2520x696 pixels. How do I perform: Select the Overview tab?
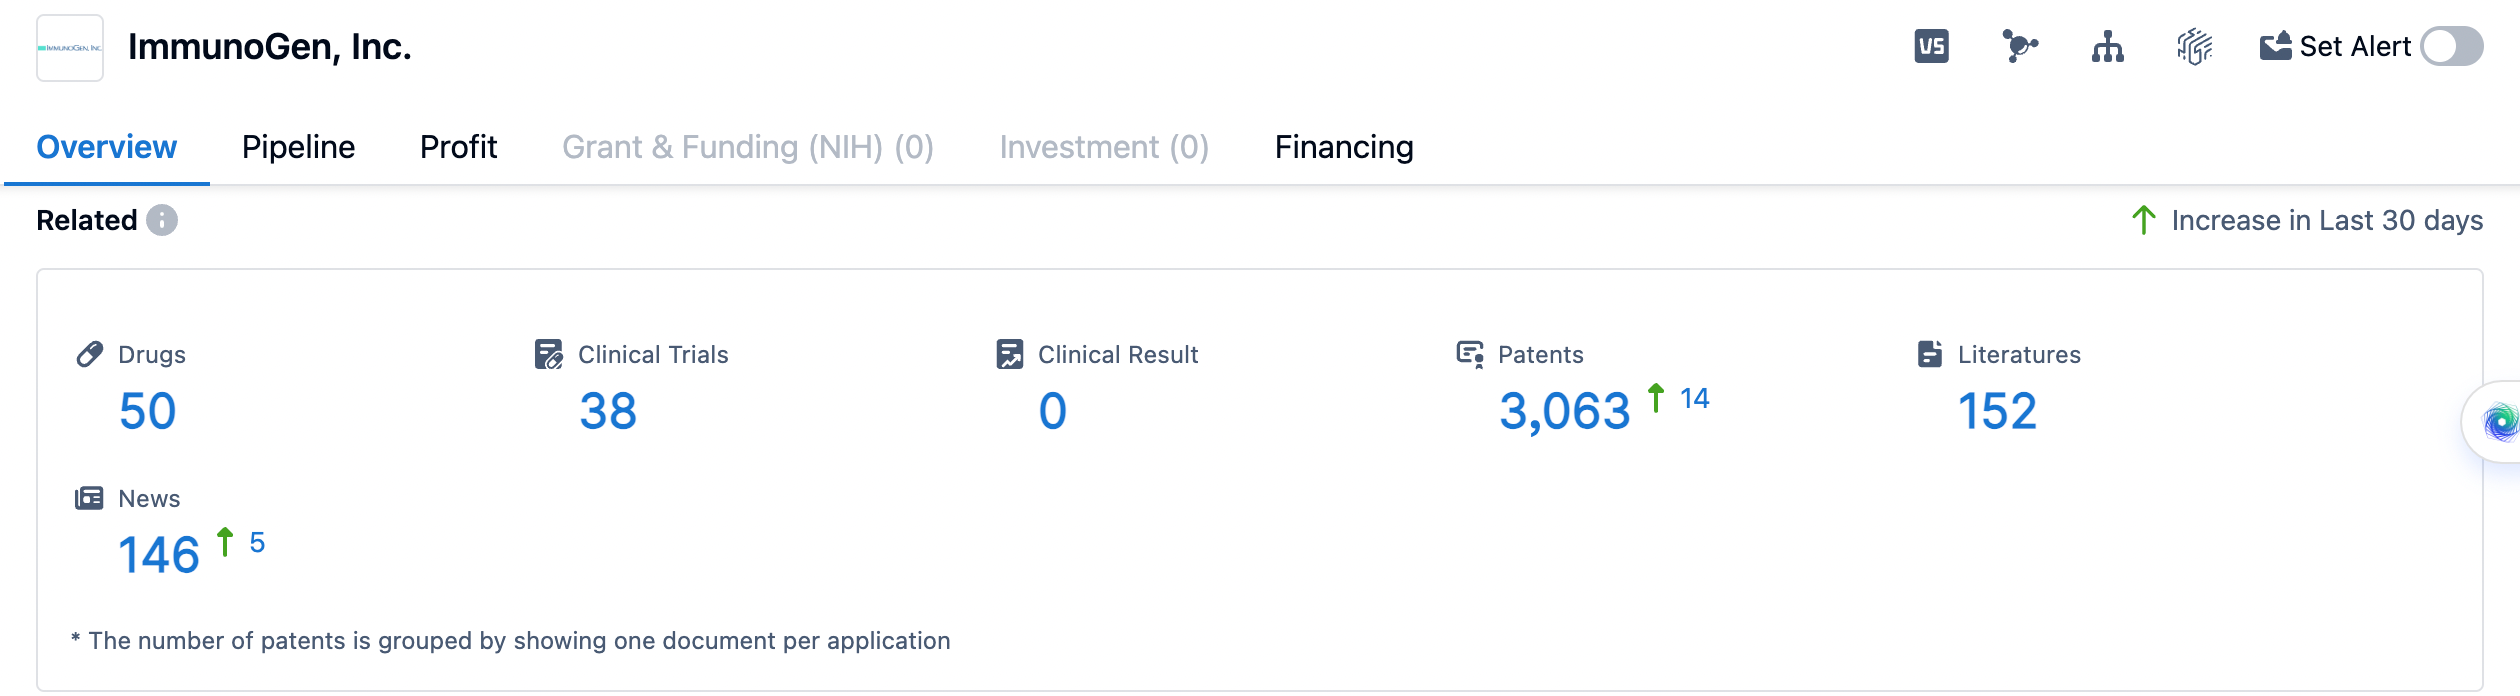107,147
